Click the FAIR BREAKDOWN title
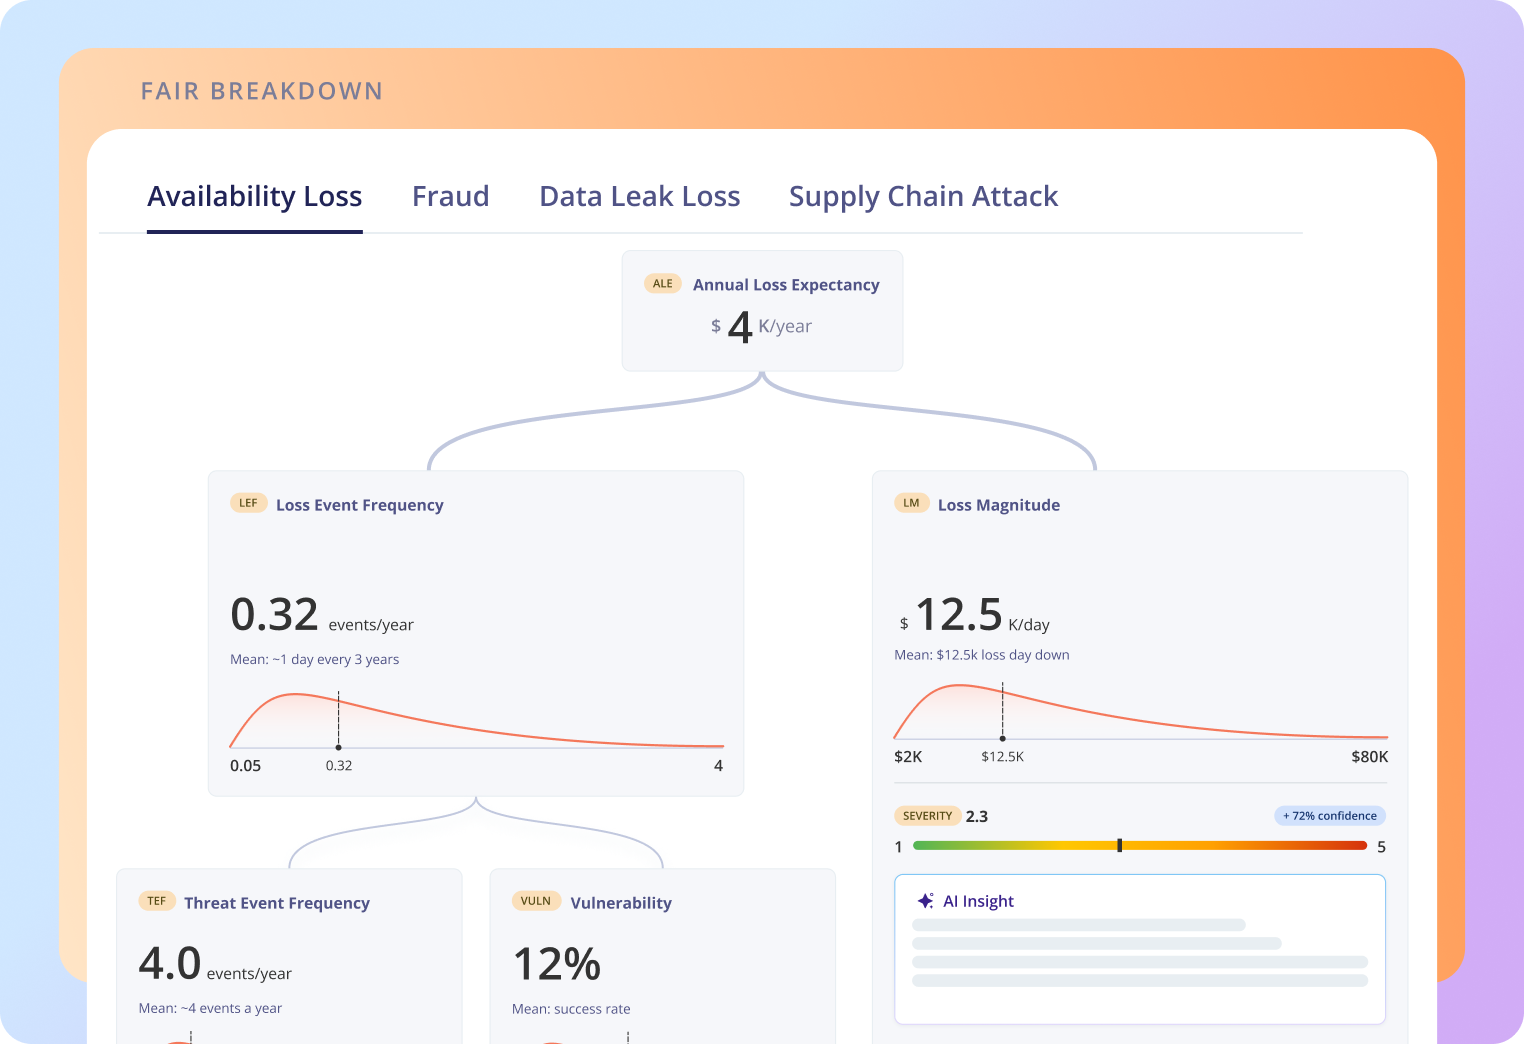The height and width of the screenshot is (1044, 1524). pyautogui.click(x=262, y=91)
